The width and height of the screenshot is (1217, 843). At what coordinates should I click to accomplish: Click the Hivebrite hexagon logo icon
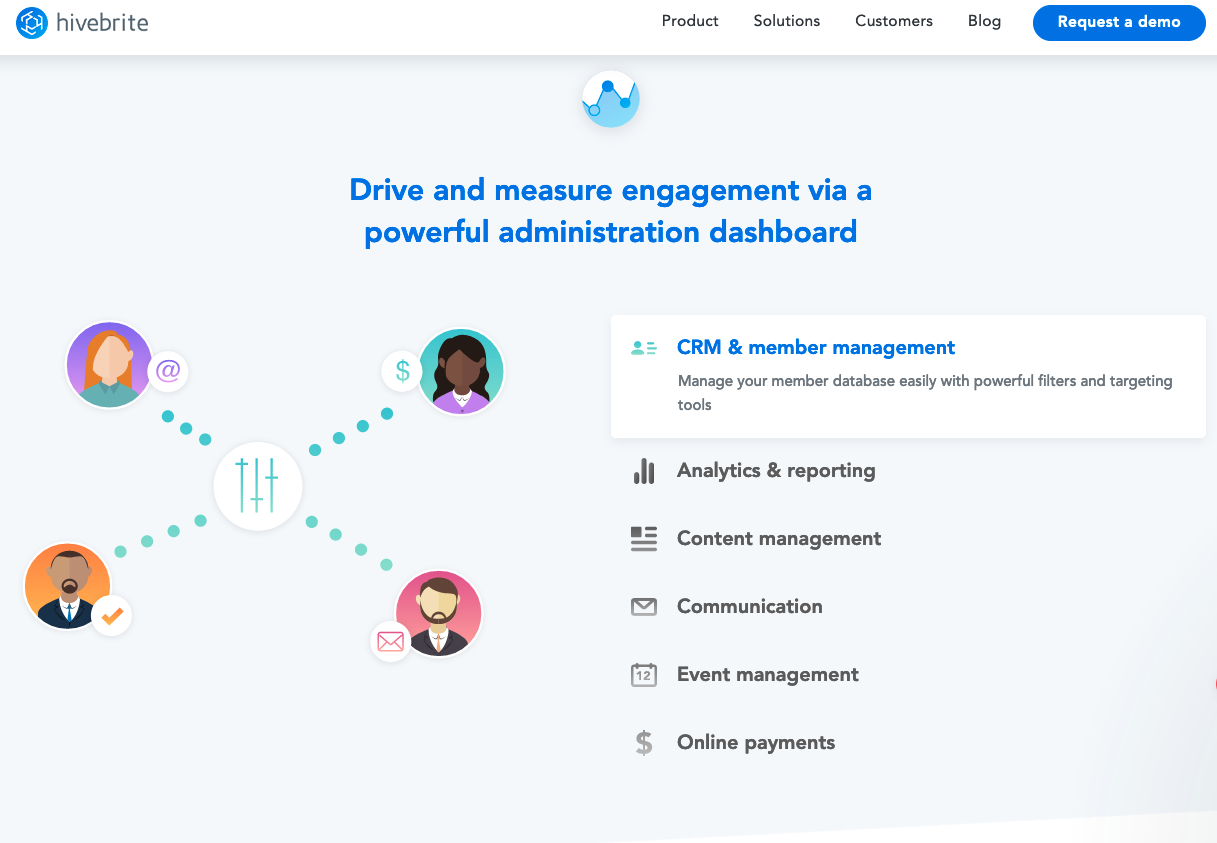pos(32,22)
